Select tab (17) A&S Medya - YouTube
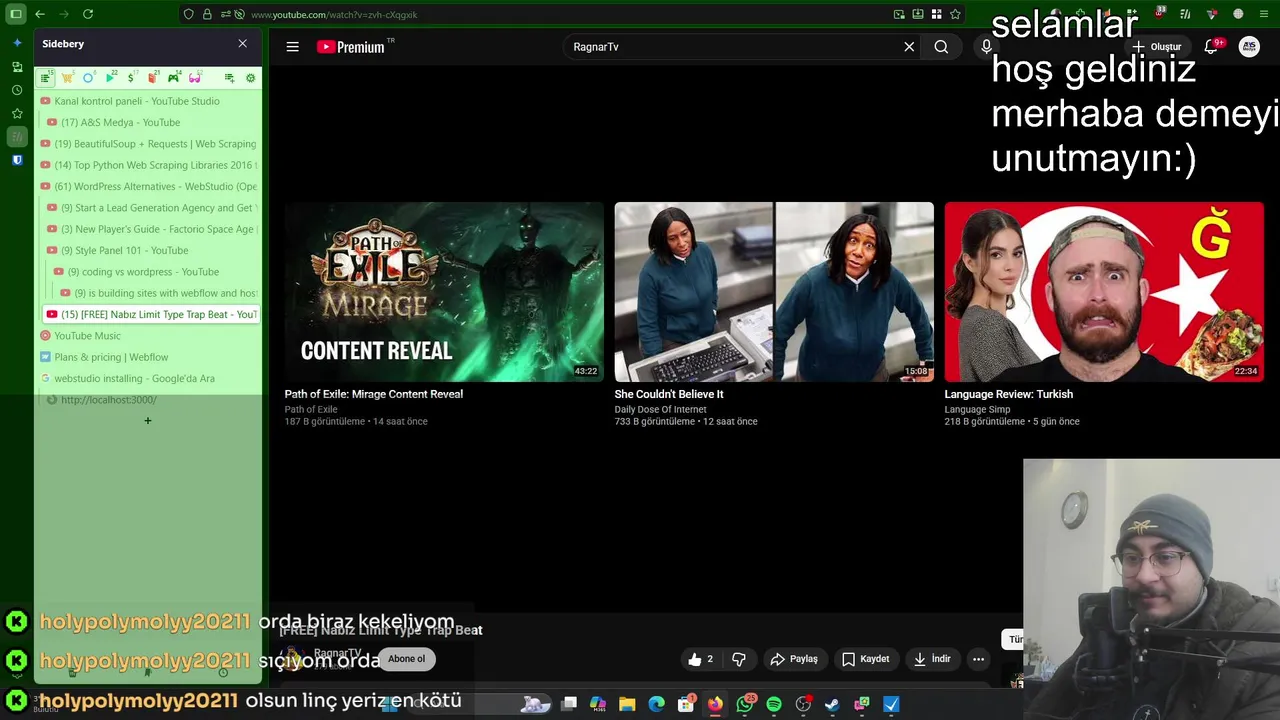Viewport: 1280px width, 720px height. point(151,122)
